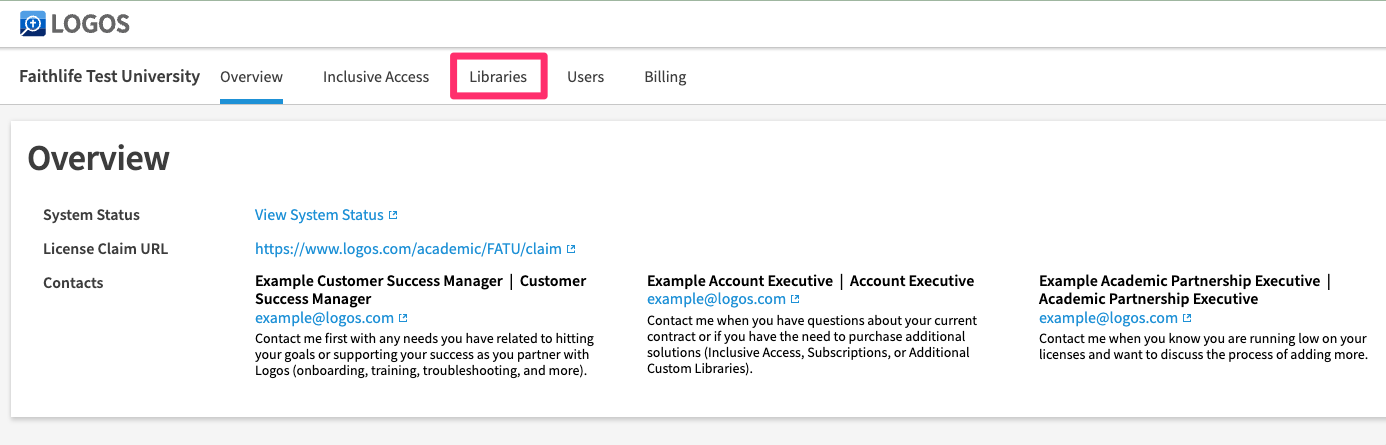Switch to the Inclusive Access tab
Screen dimensions: 1386x445
pos(376,77)
